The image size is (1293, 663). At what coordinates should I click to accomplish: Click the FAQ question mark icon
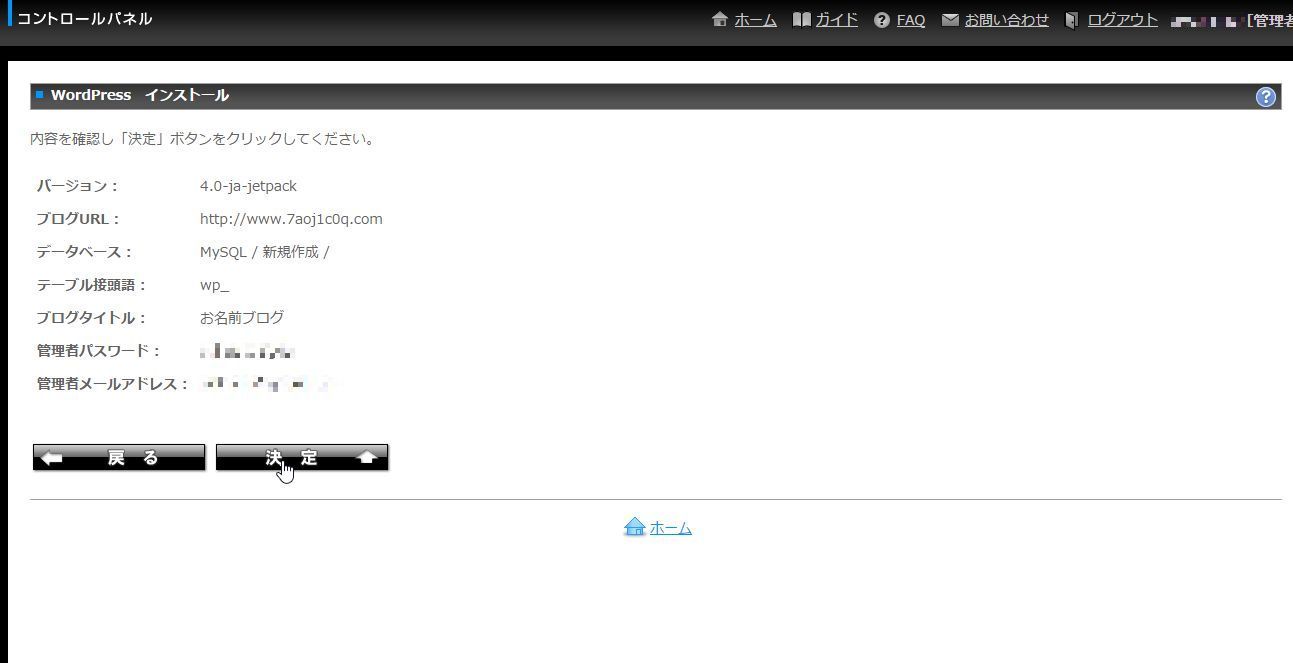(x=881, y=20)
